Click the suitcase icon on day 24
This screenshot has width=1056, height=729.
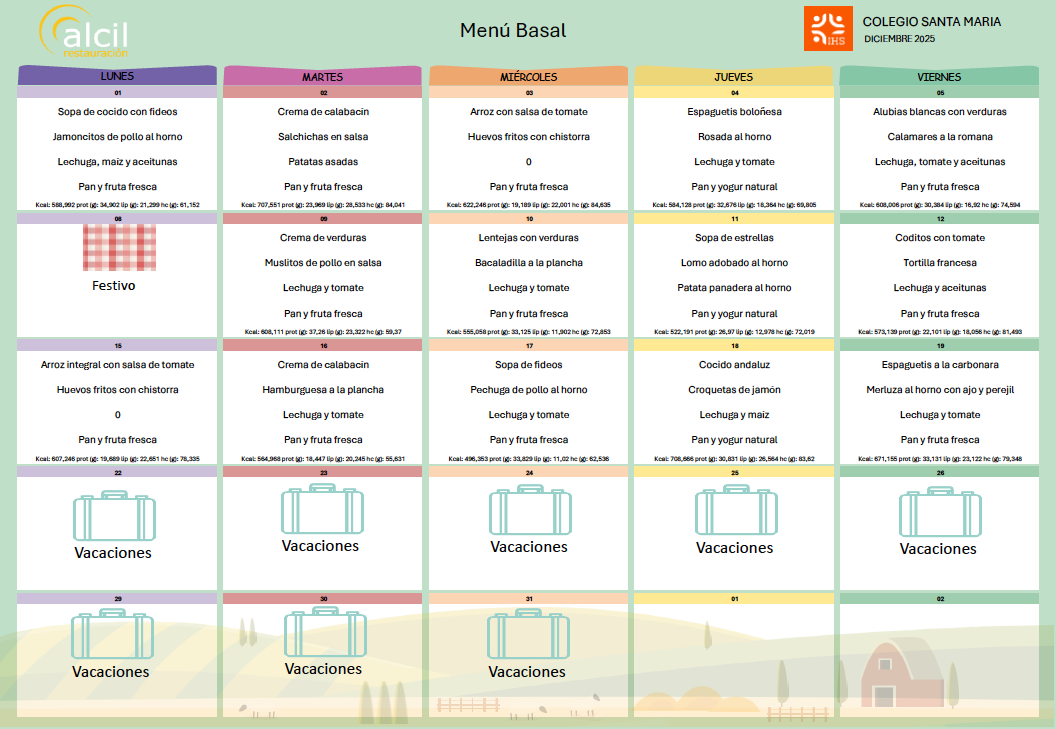click(530, 509)
